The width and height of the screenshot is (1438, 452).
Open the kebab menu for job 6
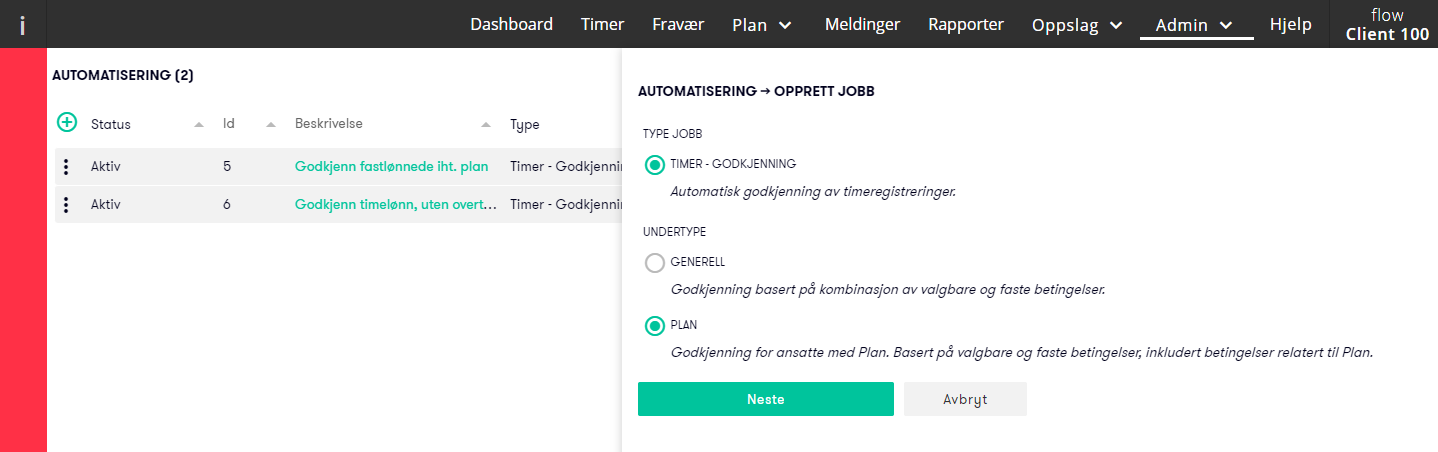66,205
